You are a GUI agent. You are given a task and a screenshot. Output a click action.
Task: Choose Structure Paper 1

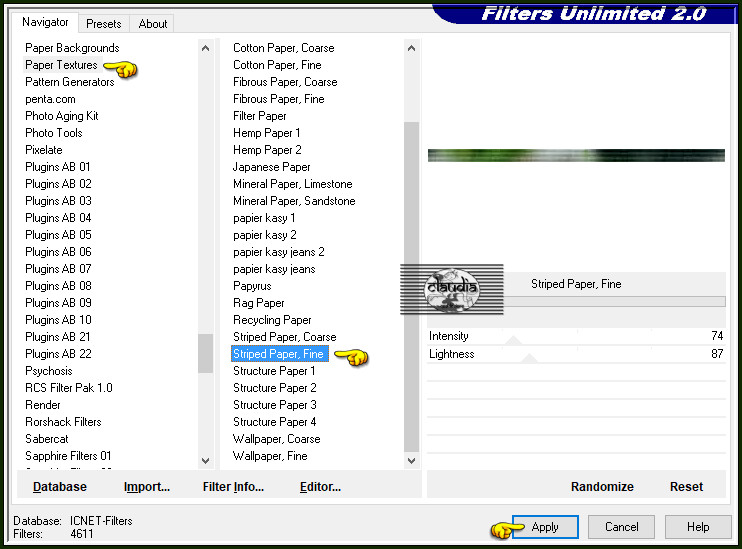(x=274, y=371)
